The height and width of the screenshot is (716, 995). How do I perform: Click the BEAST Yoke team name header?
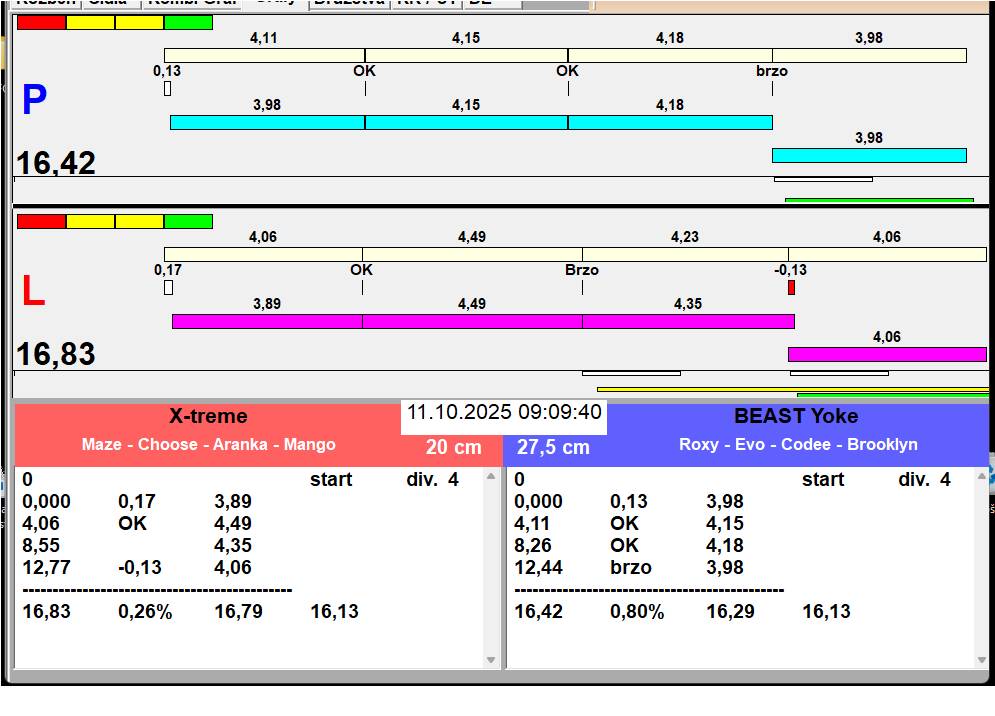pos(796,417)
